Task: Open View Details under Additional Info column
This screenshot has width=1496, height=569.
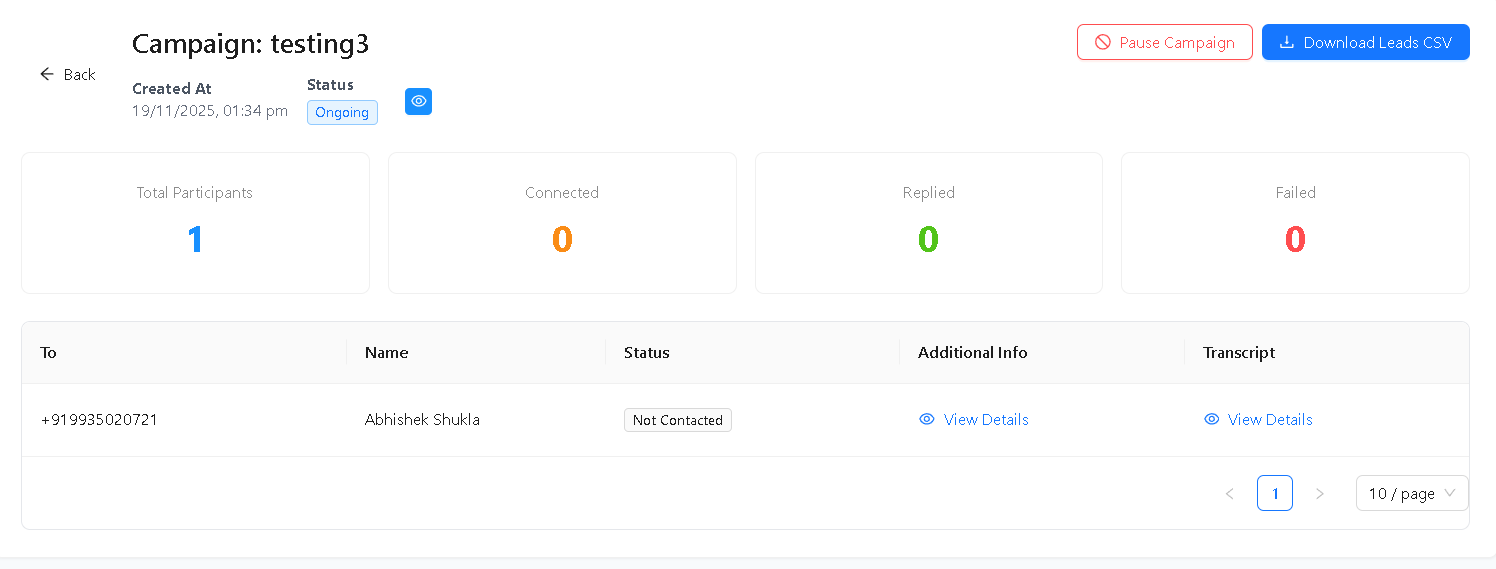Action: click(973, 419)
